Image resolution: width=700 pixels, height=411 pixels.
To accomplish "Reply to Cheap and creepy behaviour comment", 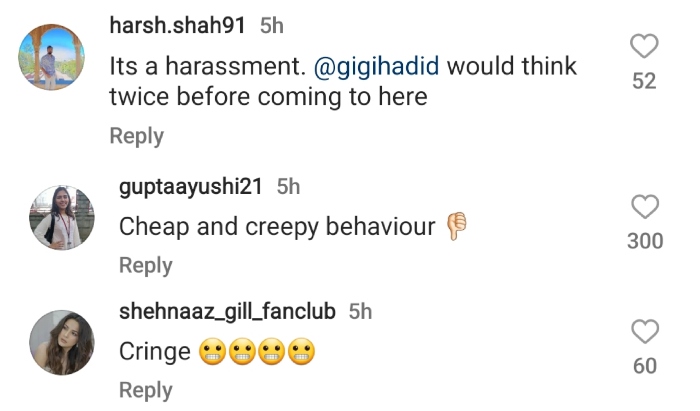I will point(146,265).
